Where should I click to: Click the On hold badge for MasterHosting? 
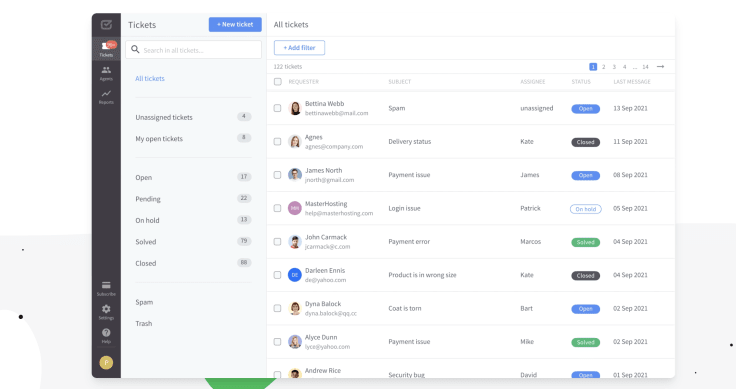pos(585,209)
